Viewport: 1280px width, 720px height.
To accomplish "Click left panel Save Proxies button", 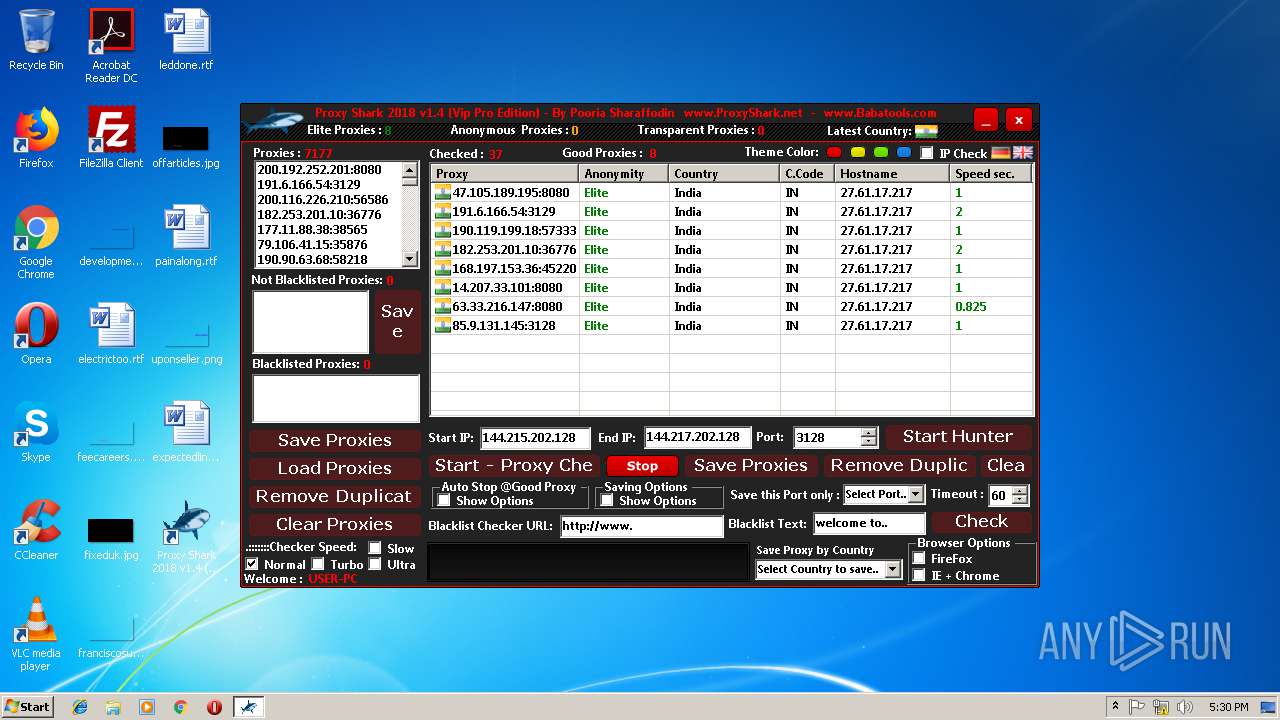I will [335, 440].
